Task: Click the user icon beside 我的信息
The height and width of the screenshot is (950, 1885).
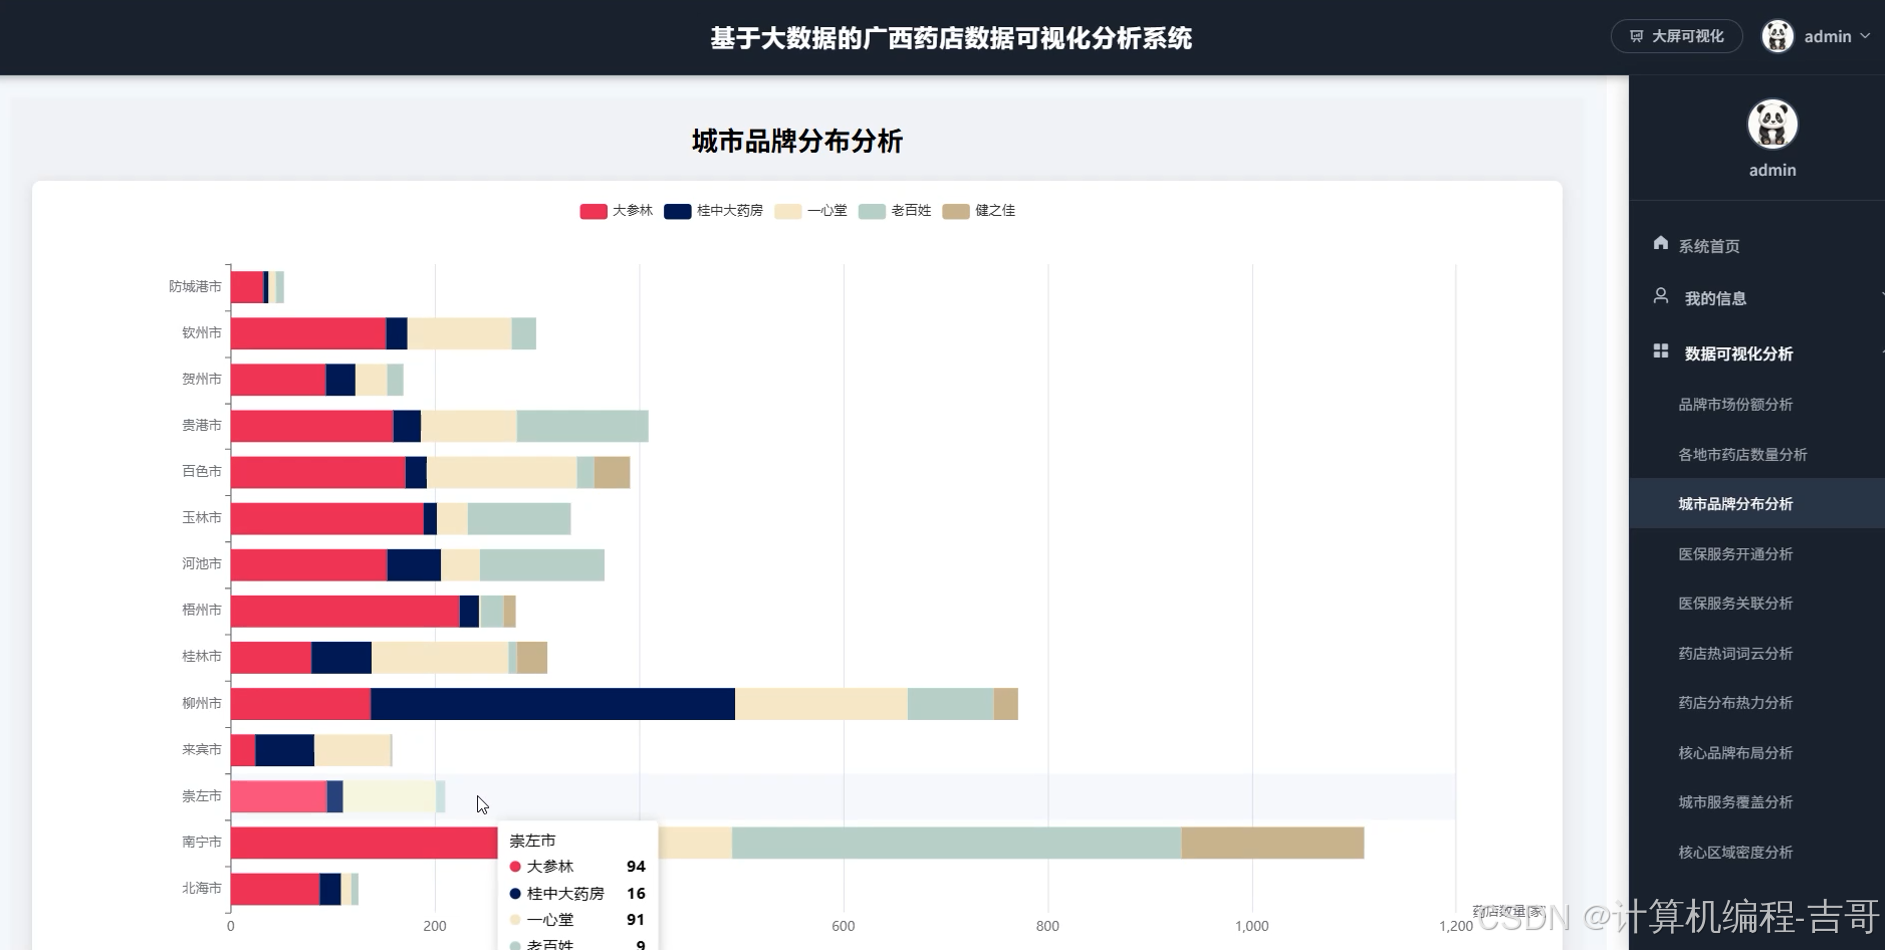Action: pos(1661,296)
